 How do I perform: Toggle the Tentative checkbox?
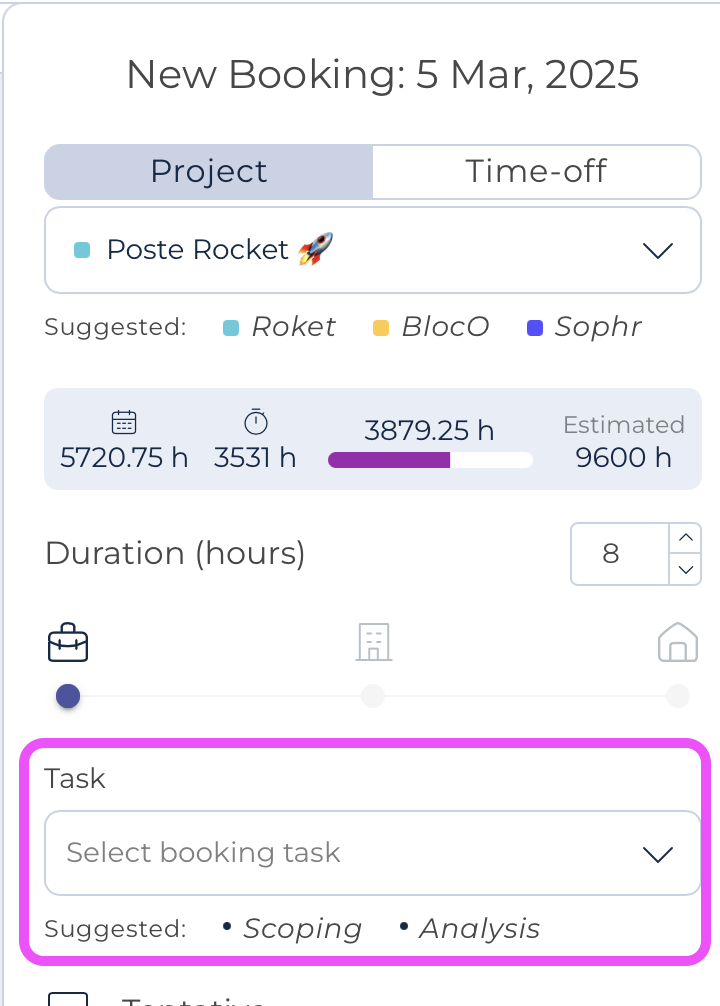click(68, 997)
